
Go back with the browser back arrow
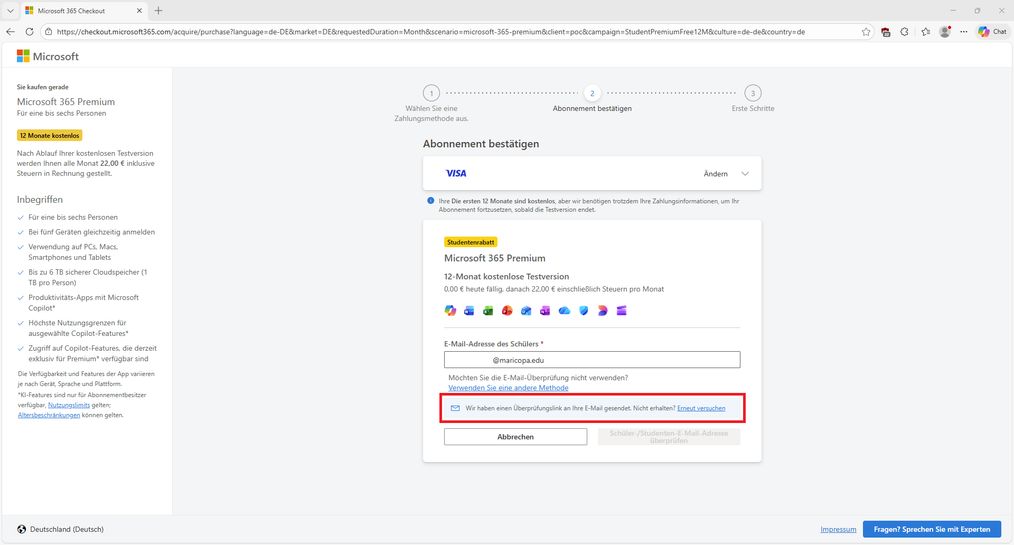[10, 32]
